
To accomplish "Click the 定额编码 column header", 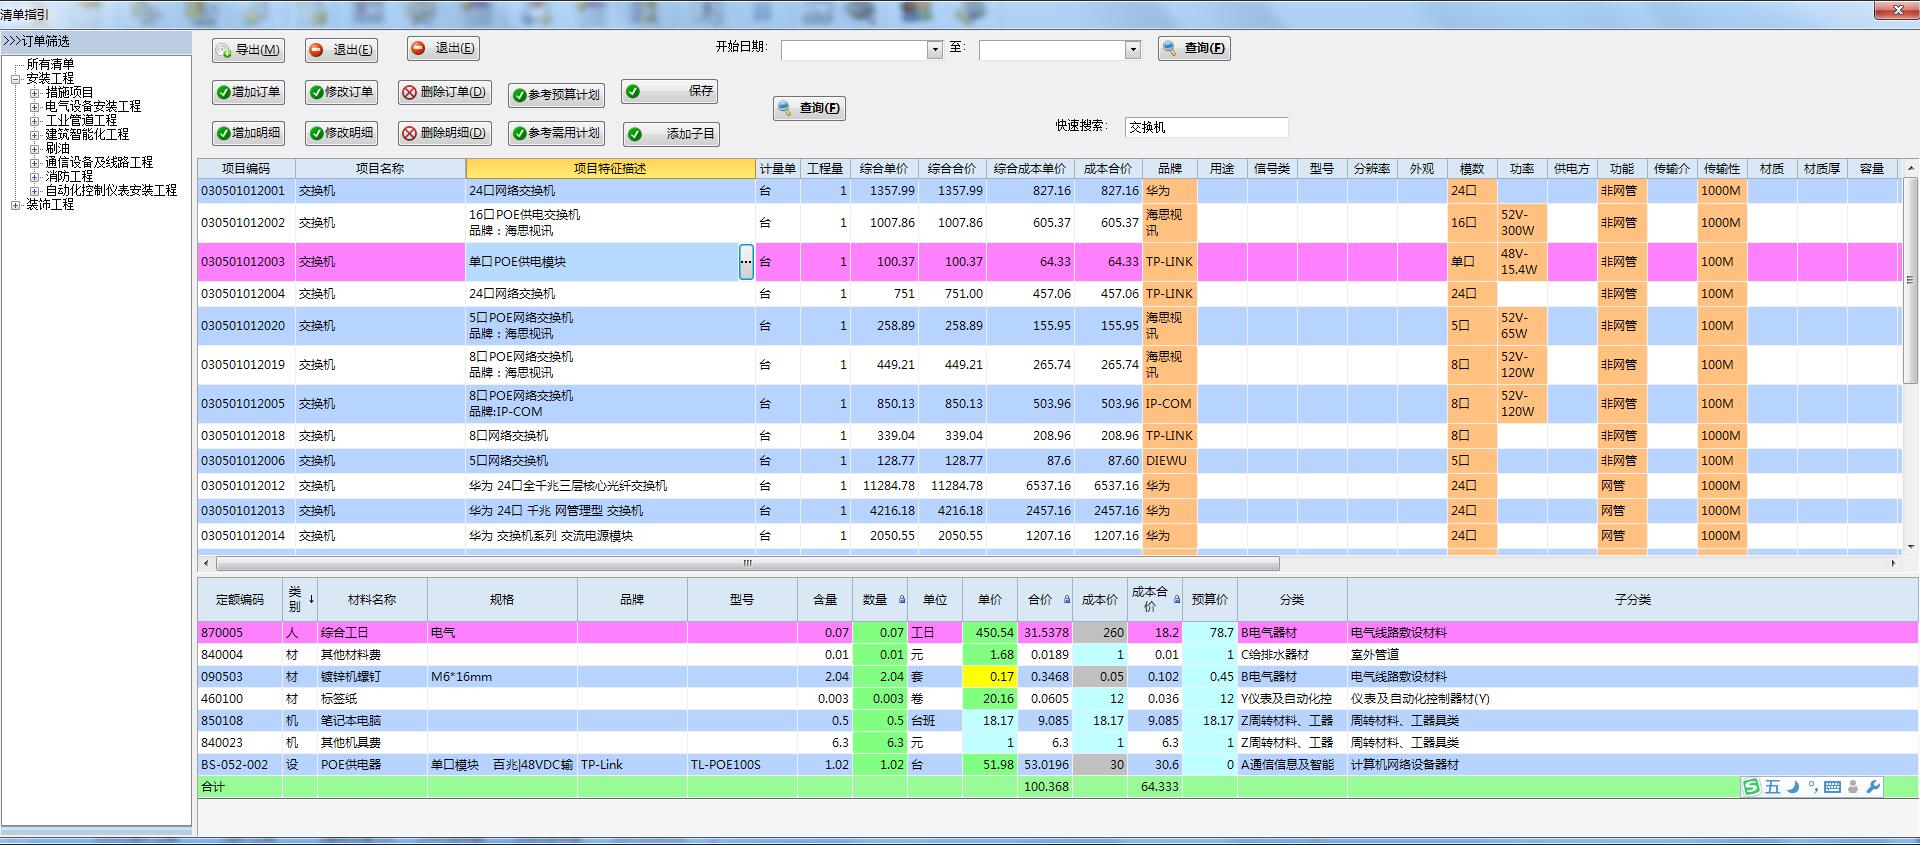I will tap(240, 600).
